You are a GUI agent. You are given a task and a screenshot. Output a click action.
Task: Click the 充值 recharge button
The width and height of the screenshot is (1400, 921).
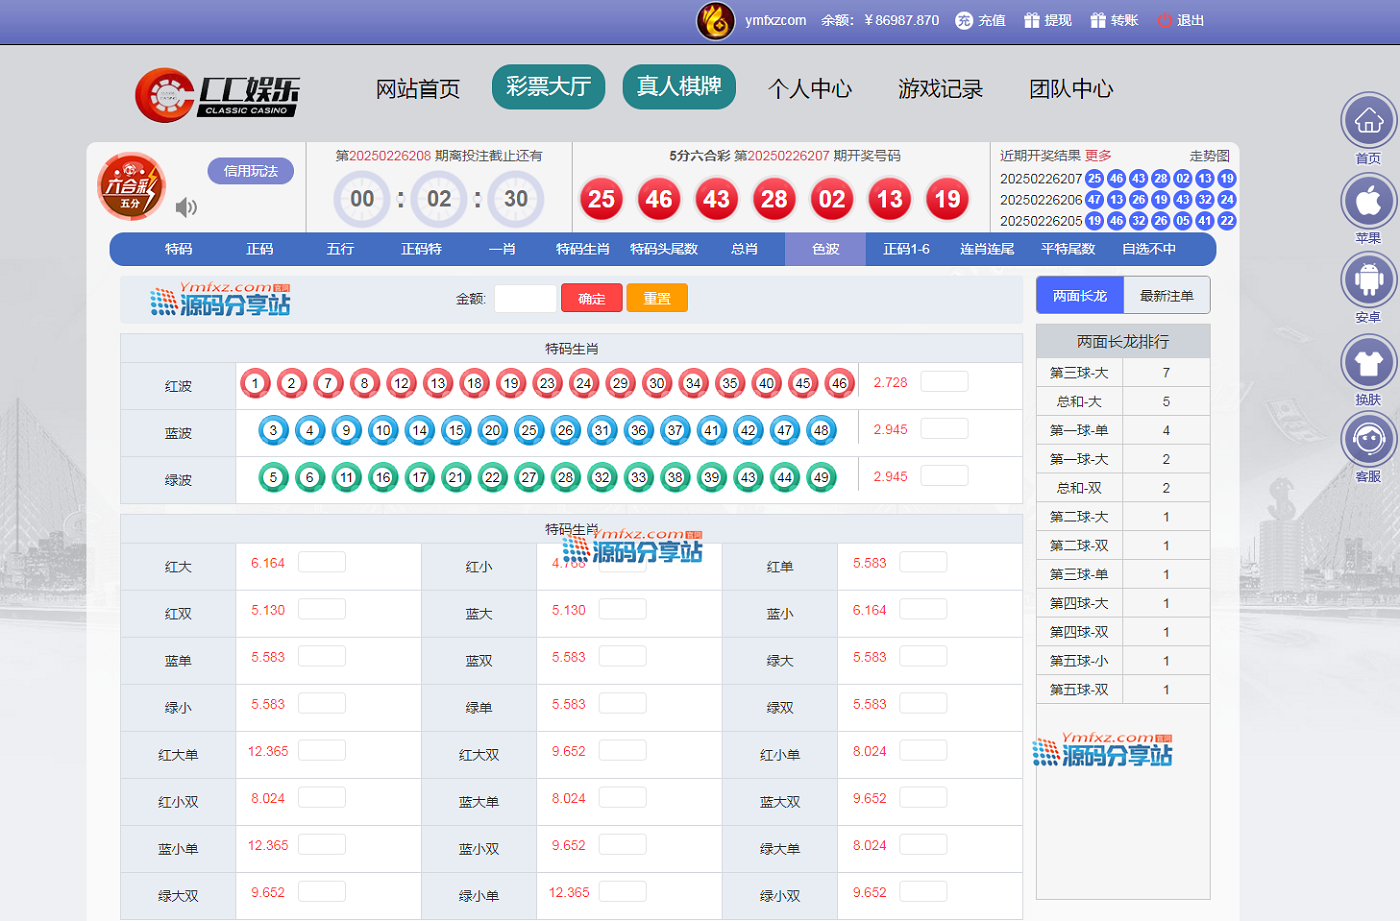(981, 20)
